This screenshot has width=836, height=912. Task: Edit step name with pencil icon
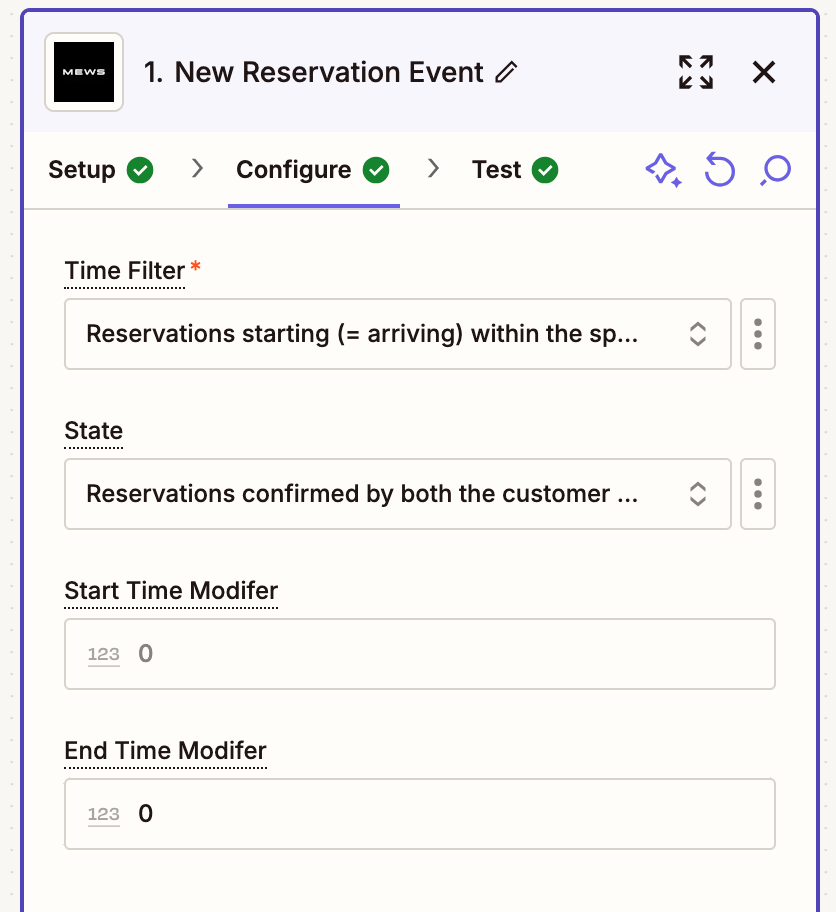pos(506,72)
